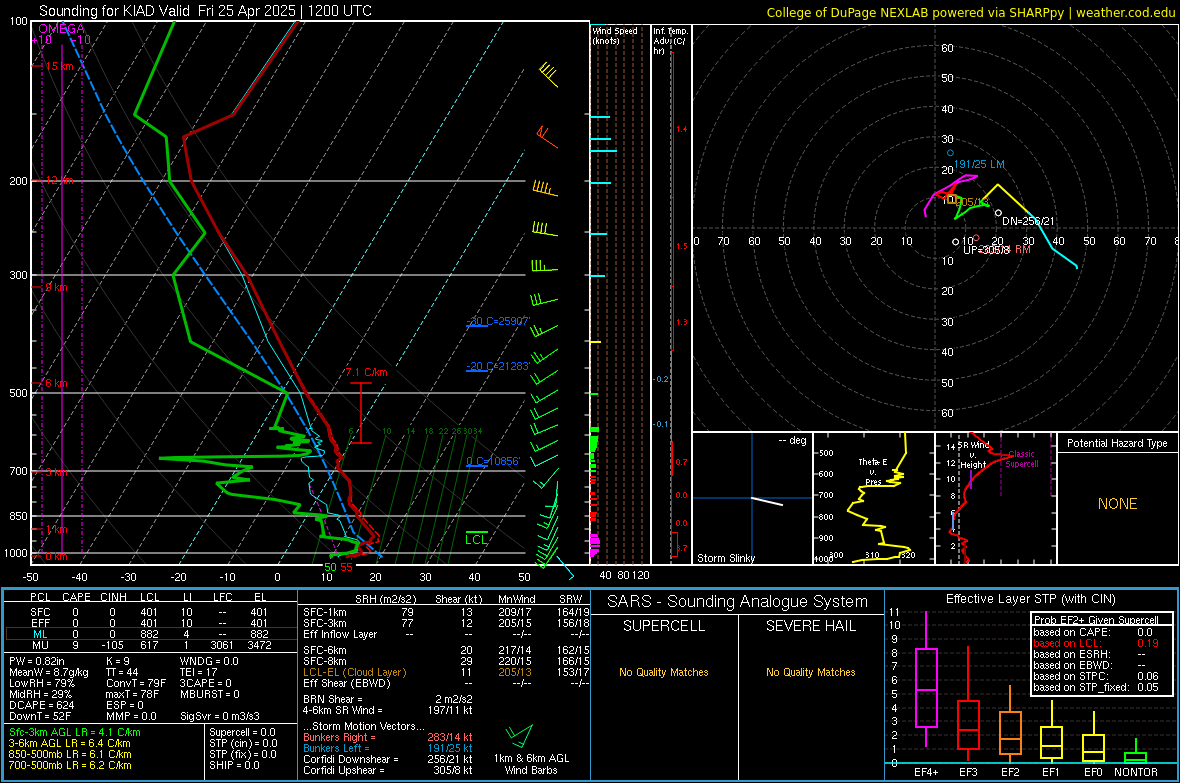Click the red wind barb near 150 mb
Image resolution: width=1180 pixels, height=783 pixels.
[x=547, y=136]
